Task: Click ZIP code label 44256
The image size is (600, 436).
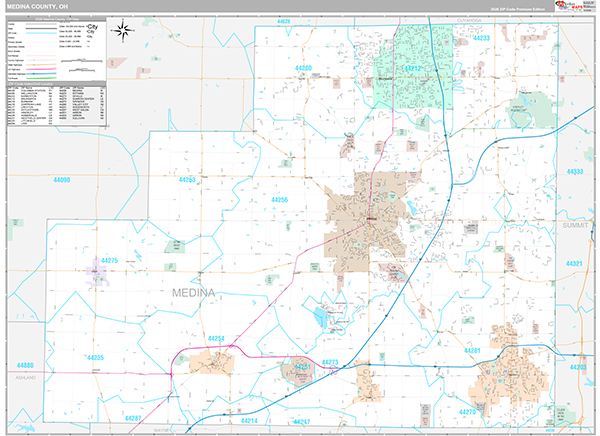Action: 279,200
